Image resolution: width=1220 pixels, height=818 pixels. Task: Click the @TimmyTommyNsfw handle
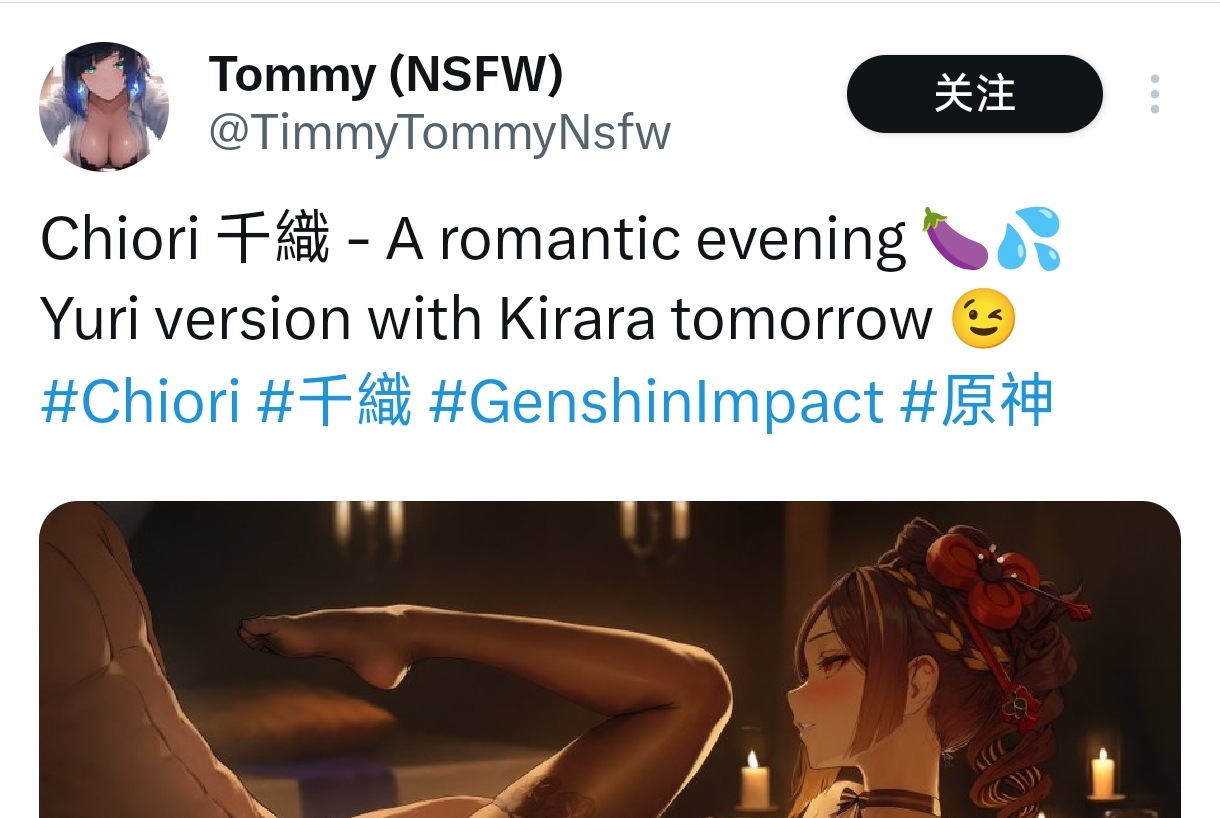click(x=439, y=132)
